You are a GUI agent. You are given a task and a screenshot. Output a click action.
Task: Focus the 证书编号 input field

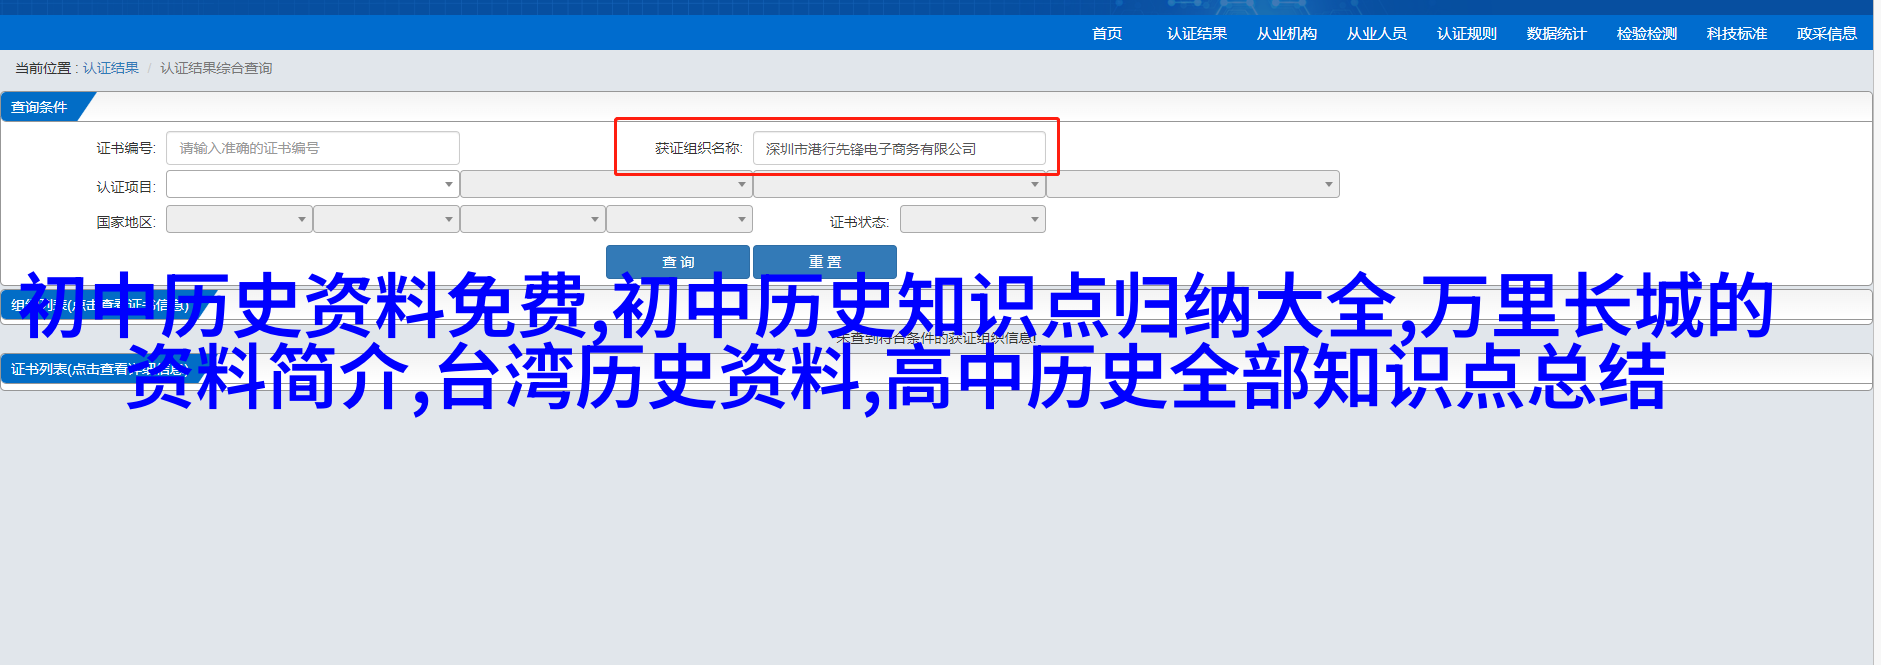tap(312, 148)
